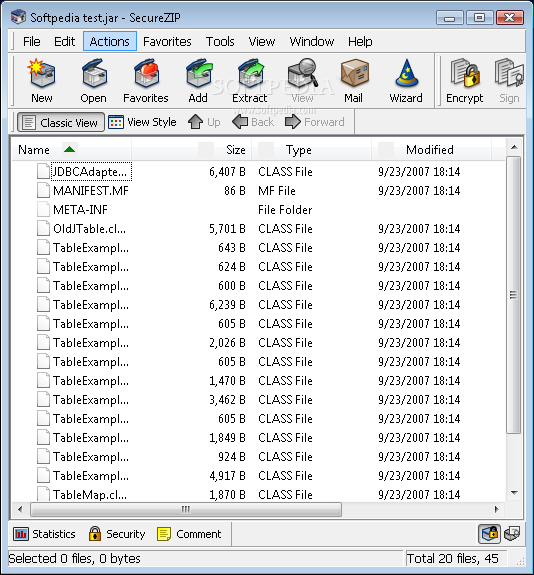Viewport: 534px width, 575px height.
Task: Click the horizontal scrollbar right arrow
Action: click(x=497, y=509)
